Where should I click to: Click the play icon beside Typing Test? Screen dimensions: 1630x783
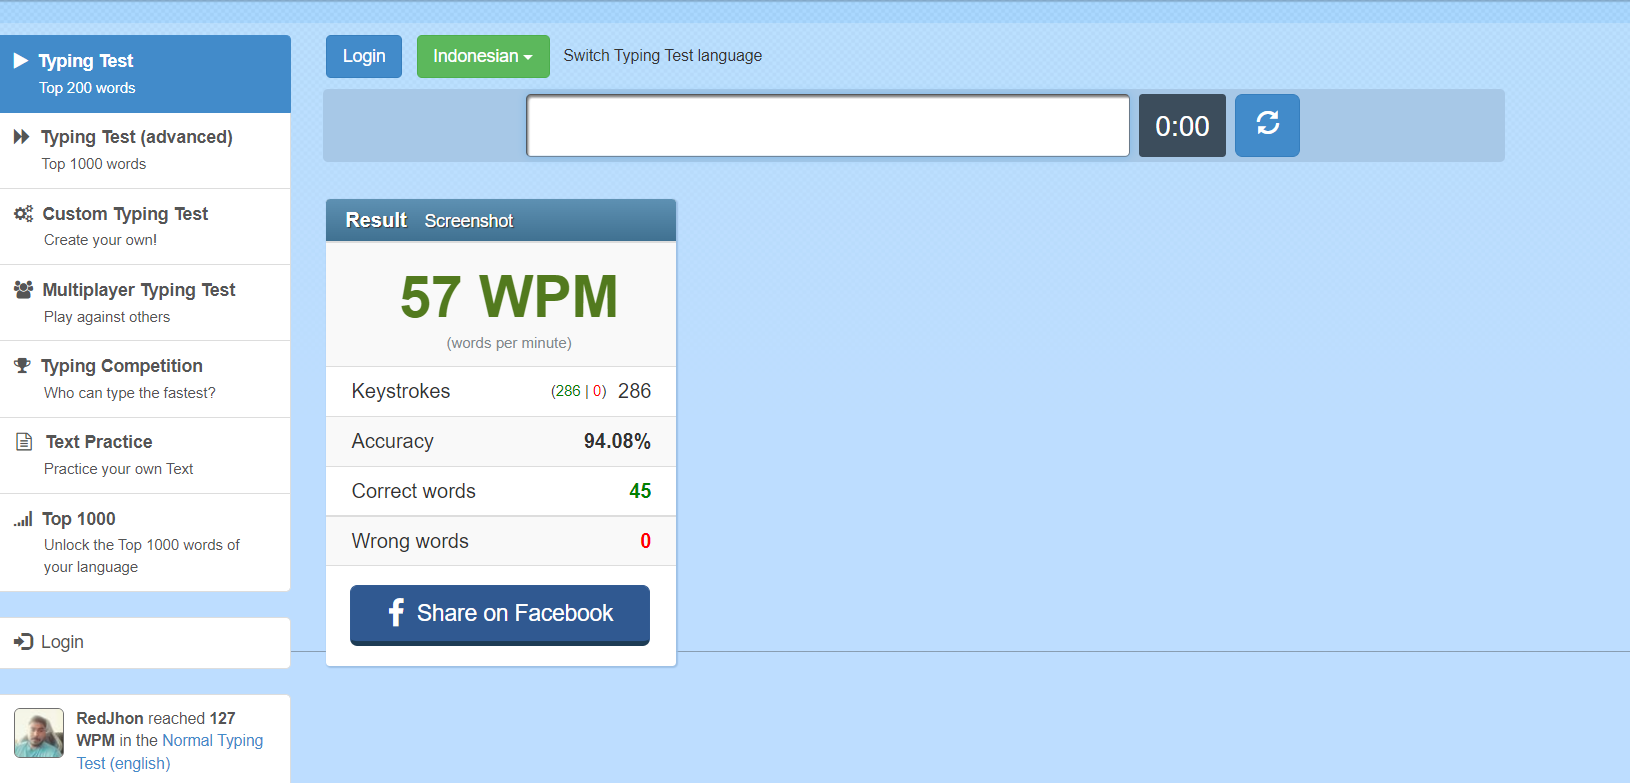click(x=20, y=61)
